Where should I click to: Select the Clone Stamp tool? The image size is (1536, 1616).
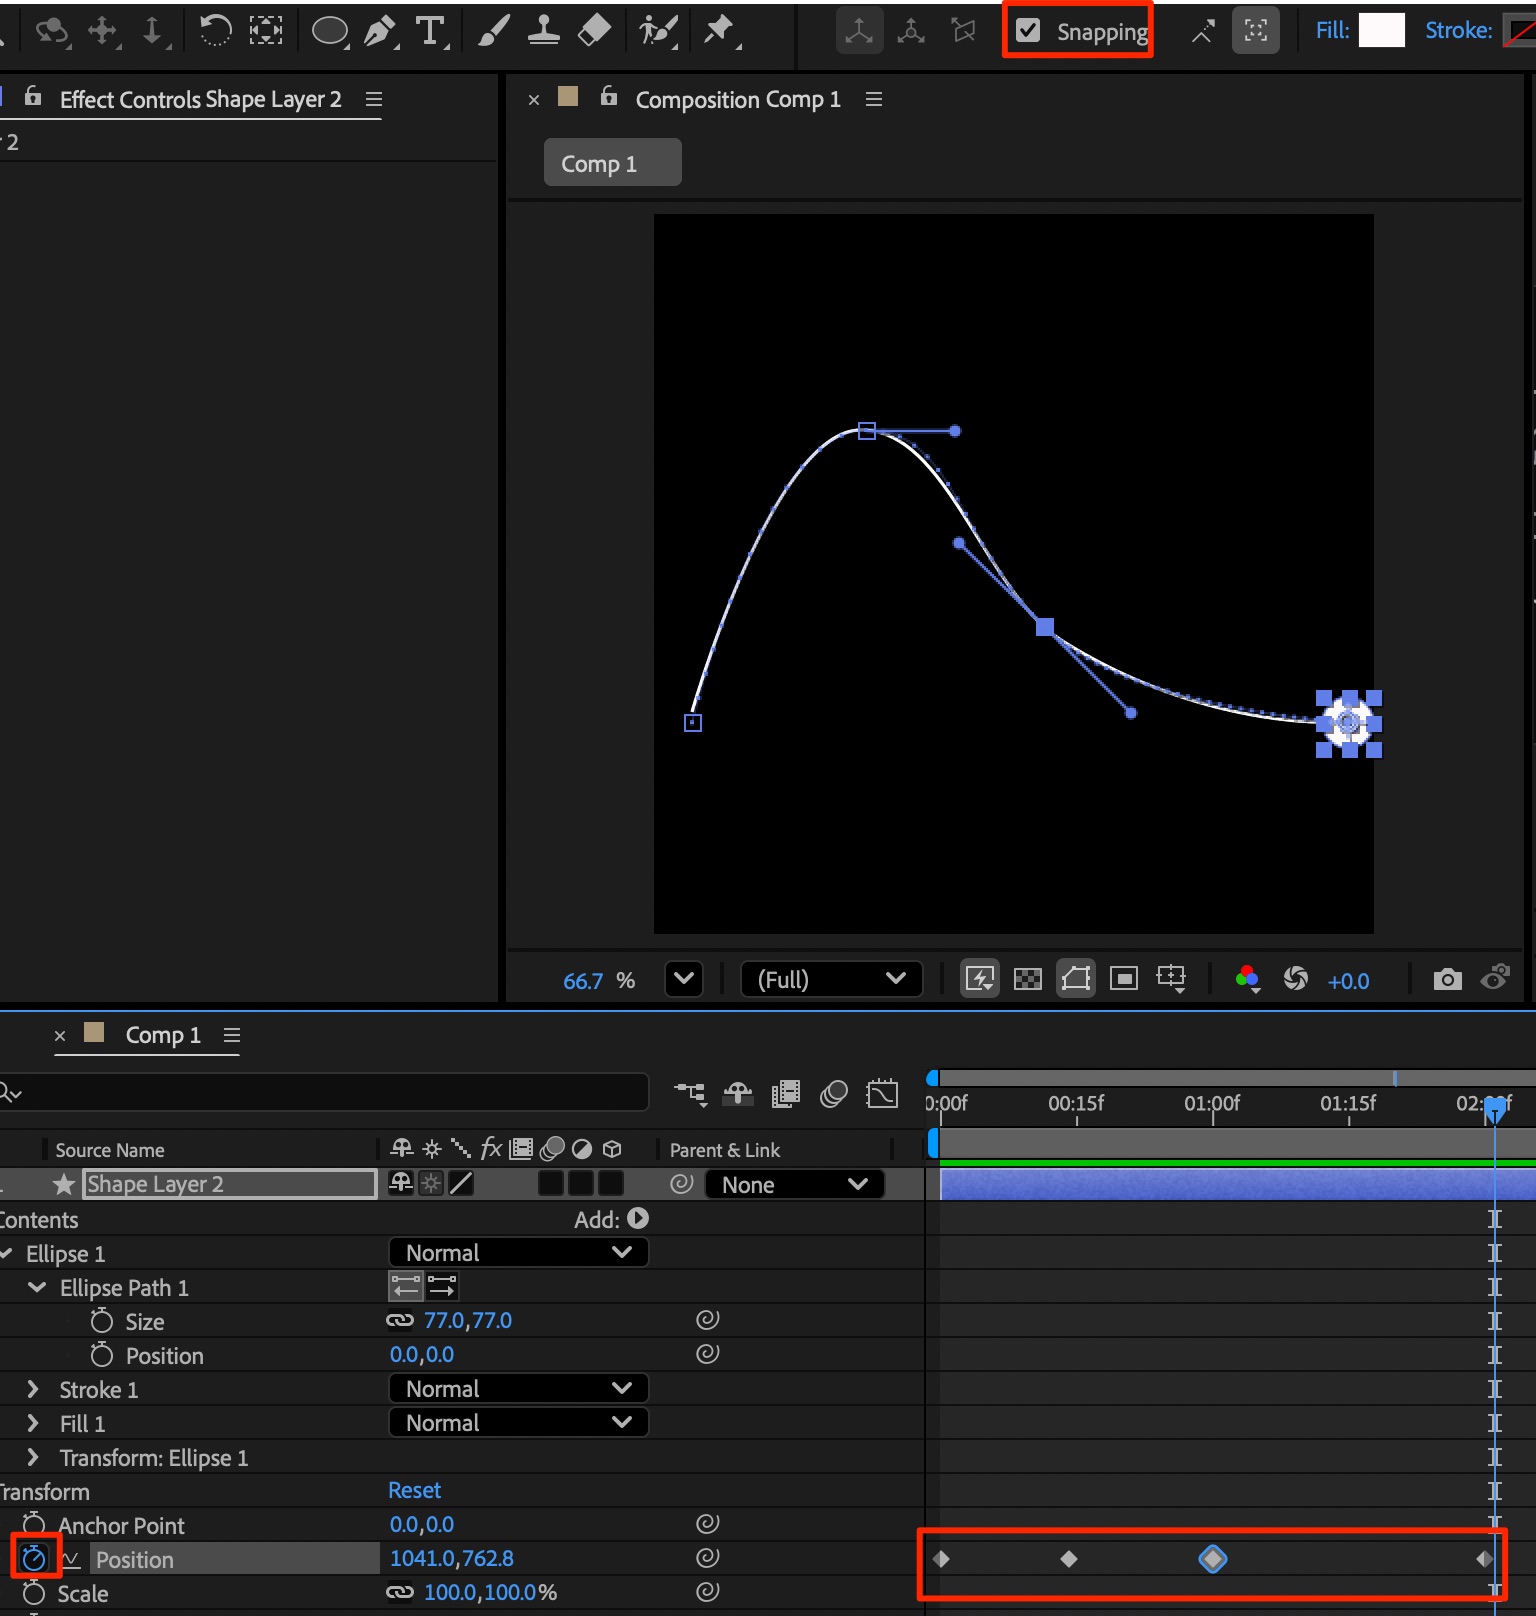(x=543, y=31)
